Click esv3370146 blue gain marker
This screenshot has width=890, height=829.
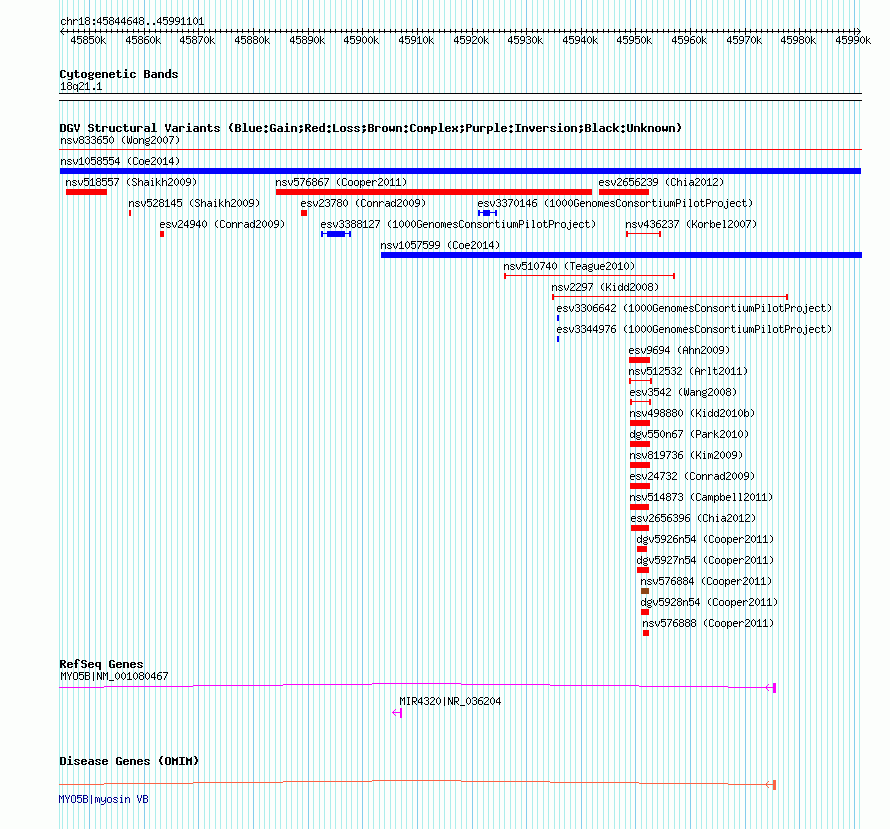(487, 213)
